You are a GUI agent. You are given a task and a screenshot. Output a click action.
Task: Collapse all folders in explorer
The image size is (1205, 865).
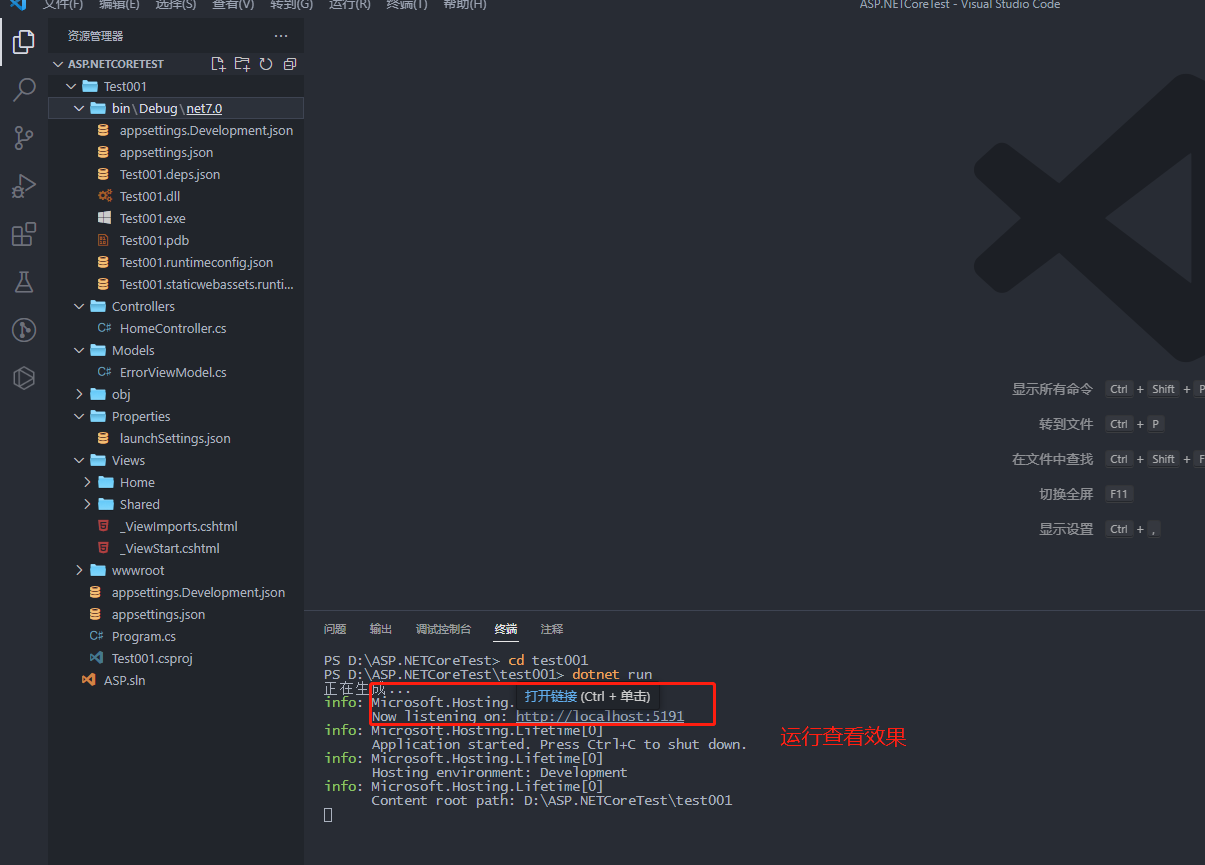click(x=290, y=64)
